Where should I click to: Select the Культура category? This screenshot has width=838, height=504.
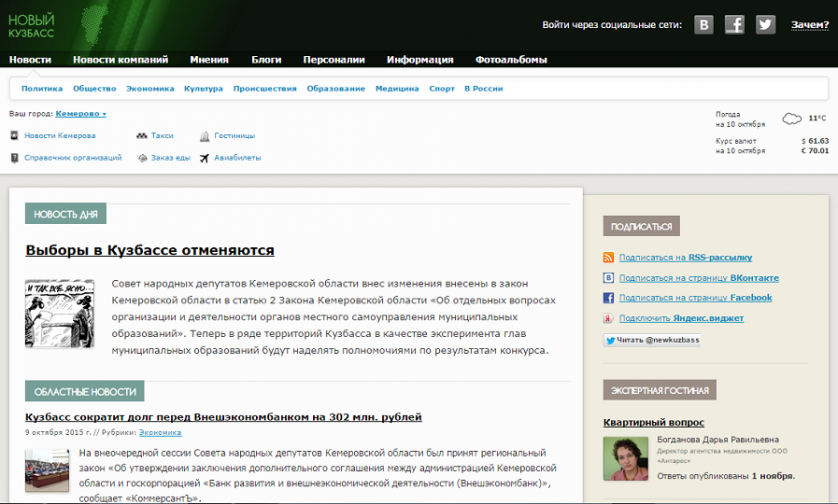tap(203, 89)
